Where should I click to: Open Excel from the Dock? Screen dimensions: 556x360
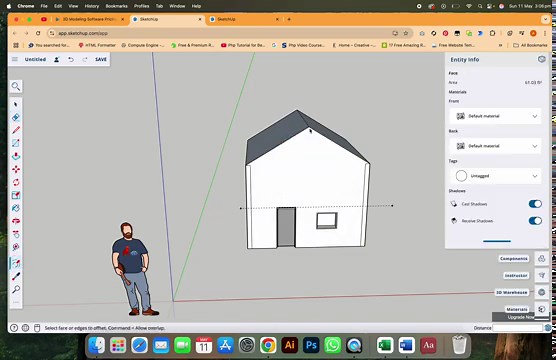[x=385, y=345]
